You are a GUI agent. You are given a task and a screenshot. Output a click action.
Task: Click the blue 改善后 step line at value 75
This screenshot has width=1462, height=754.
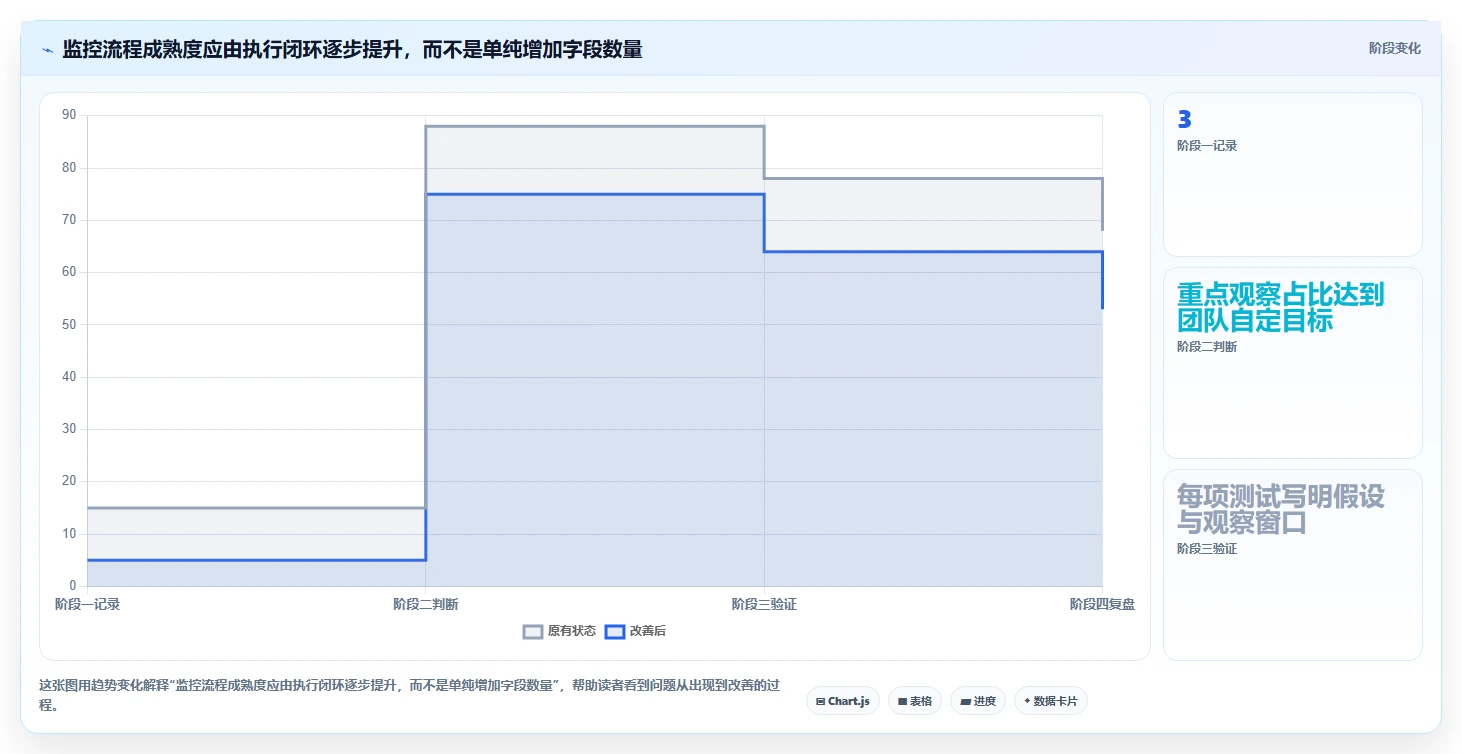click(595, 194)
